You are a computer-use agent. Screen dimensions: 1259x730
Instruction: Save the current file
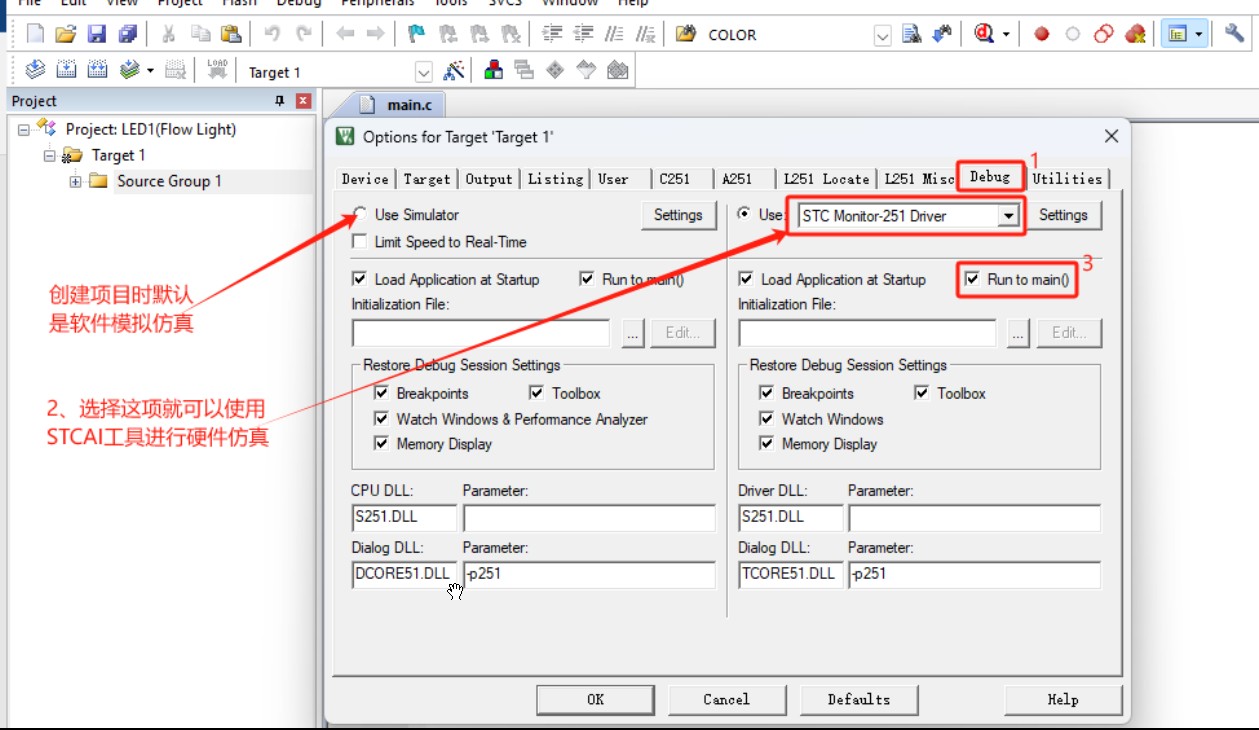(97, 34)
